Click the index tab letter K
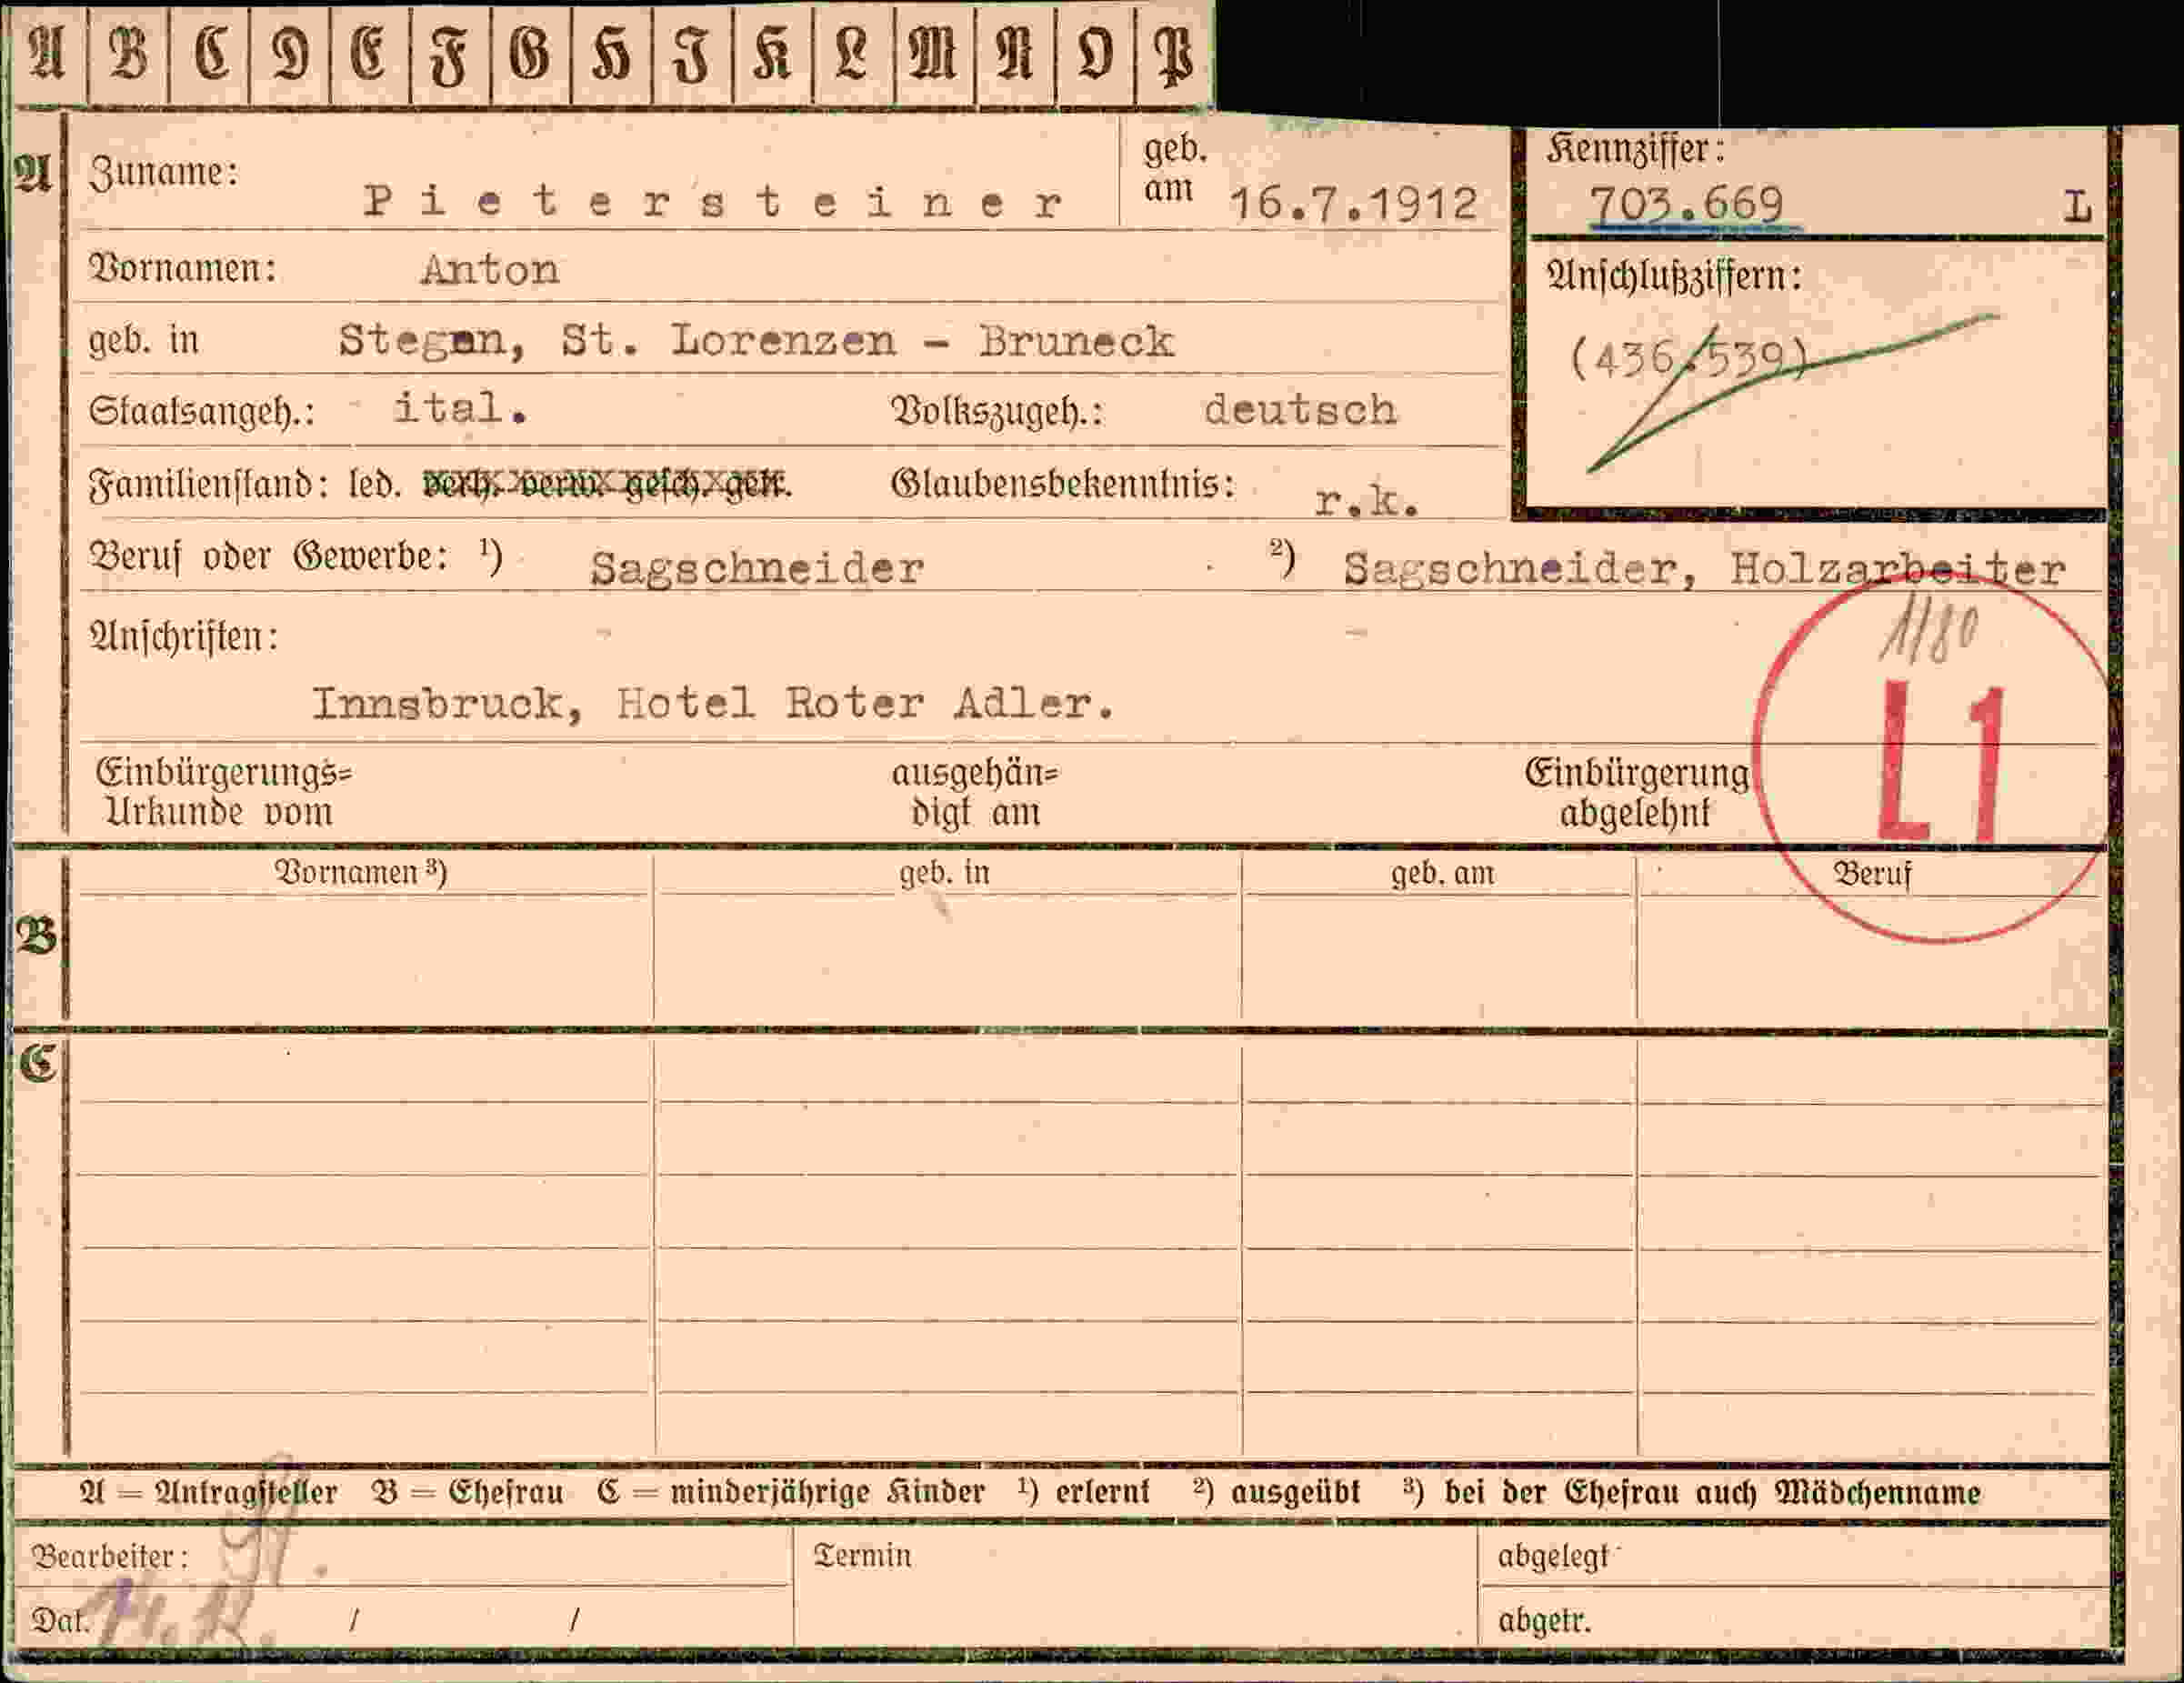This screenshot has width=2184, height=1683. pyautogui.click(x=772, y=53)
